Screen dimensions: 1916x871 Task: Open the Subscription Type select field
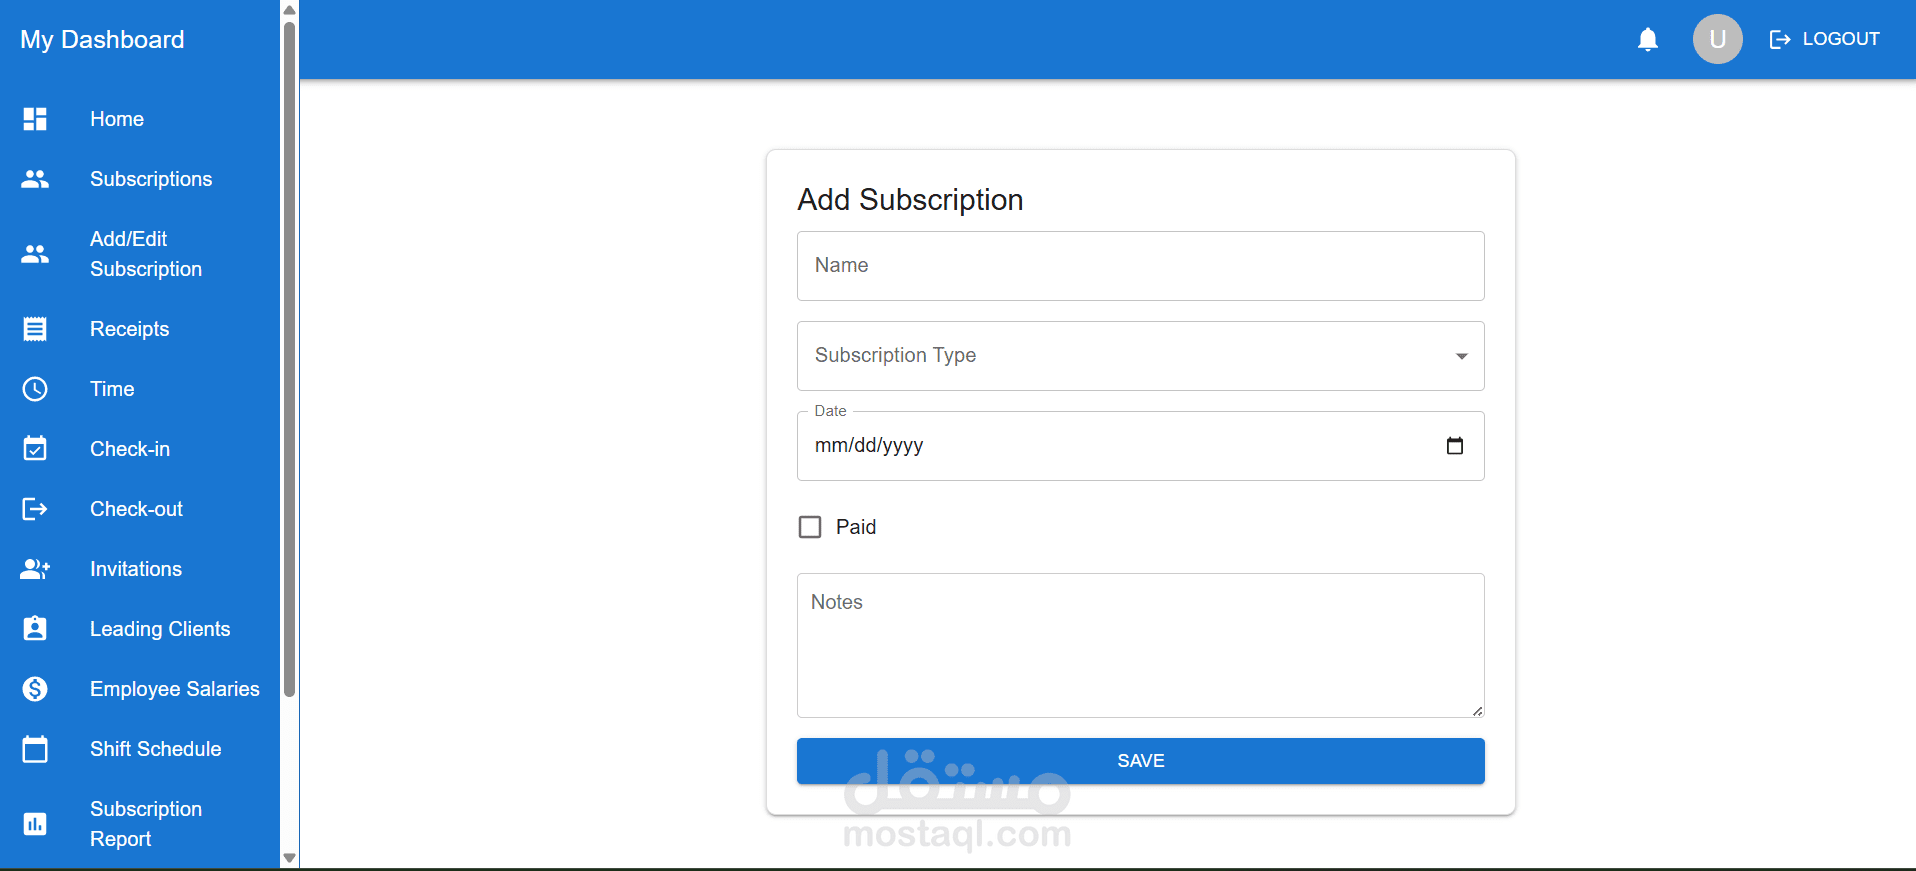click(x=1141, y=356)
